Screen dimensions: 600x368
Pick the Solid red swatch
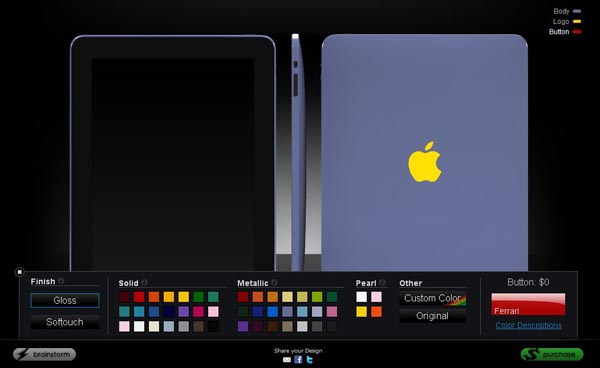139,297
